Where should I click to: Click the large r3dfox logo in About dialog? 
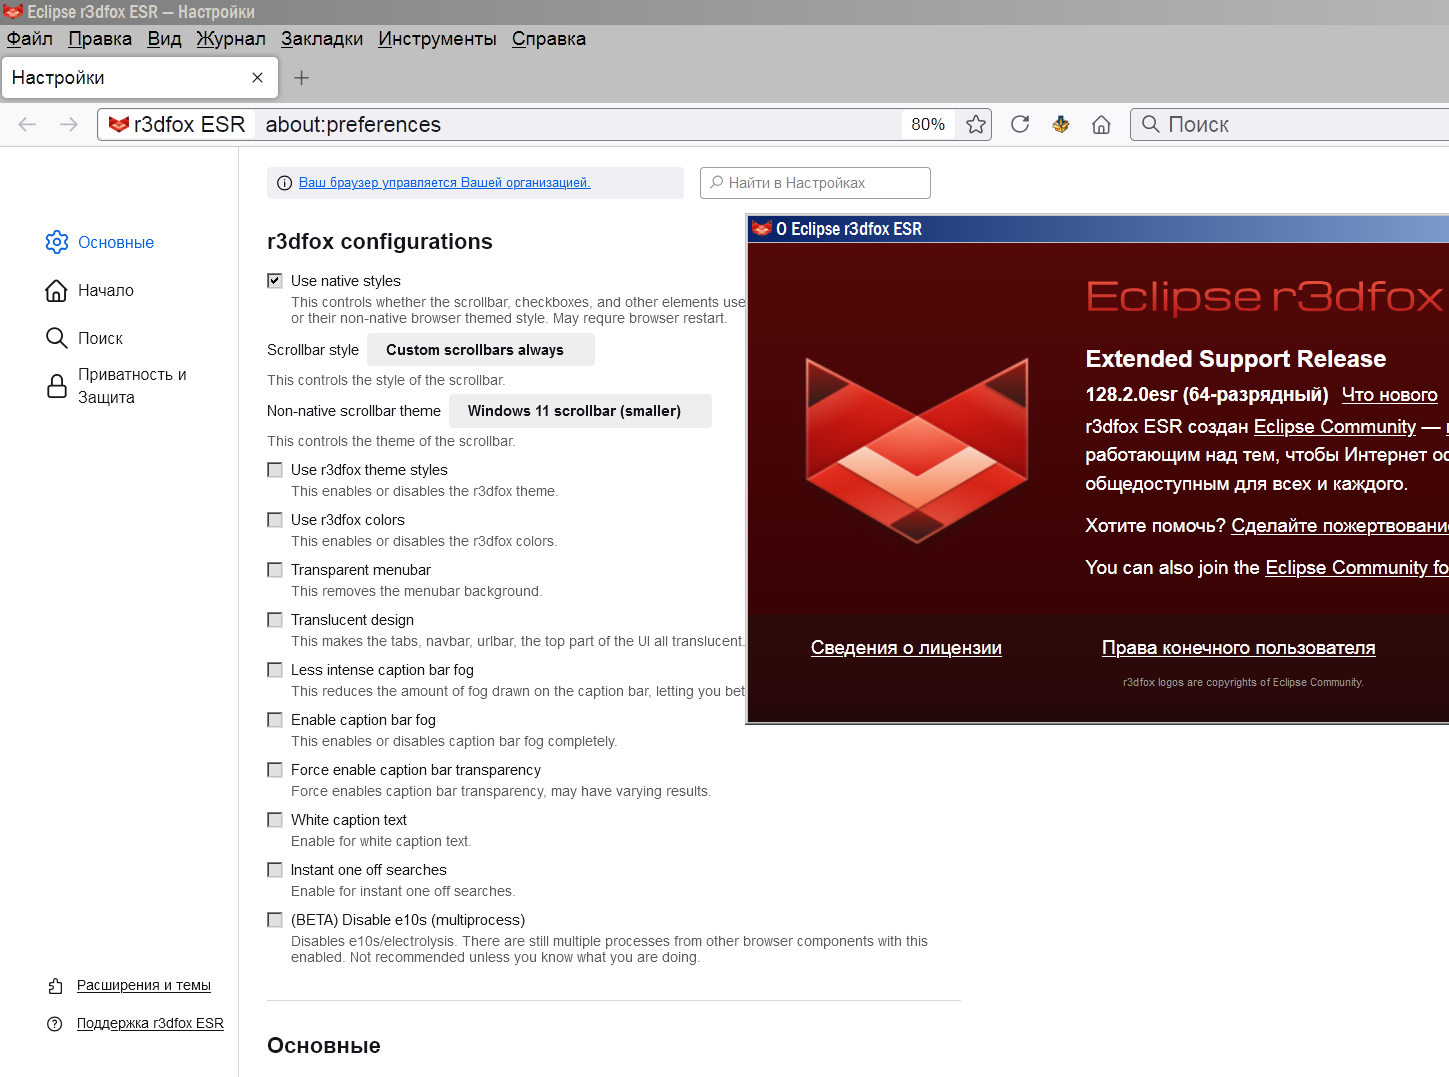[917, 450]
